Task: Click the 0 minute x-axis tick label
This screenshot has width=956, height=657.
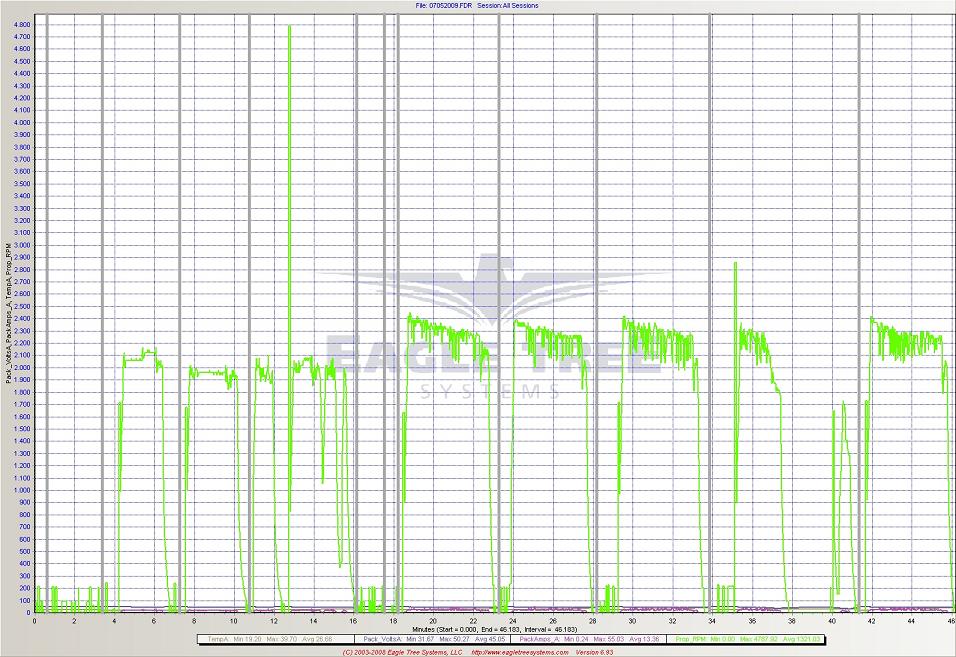Action: point(35,621)
